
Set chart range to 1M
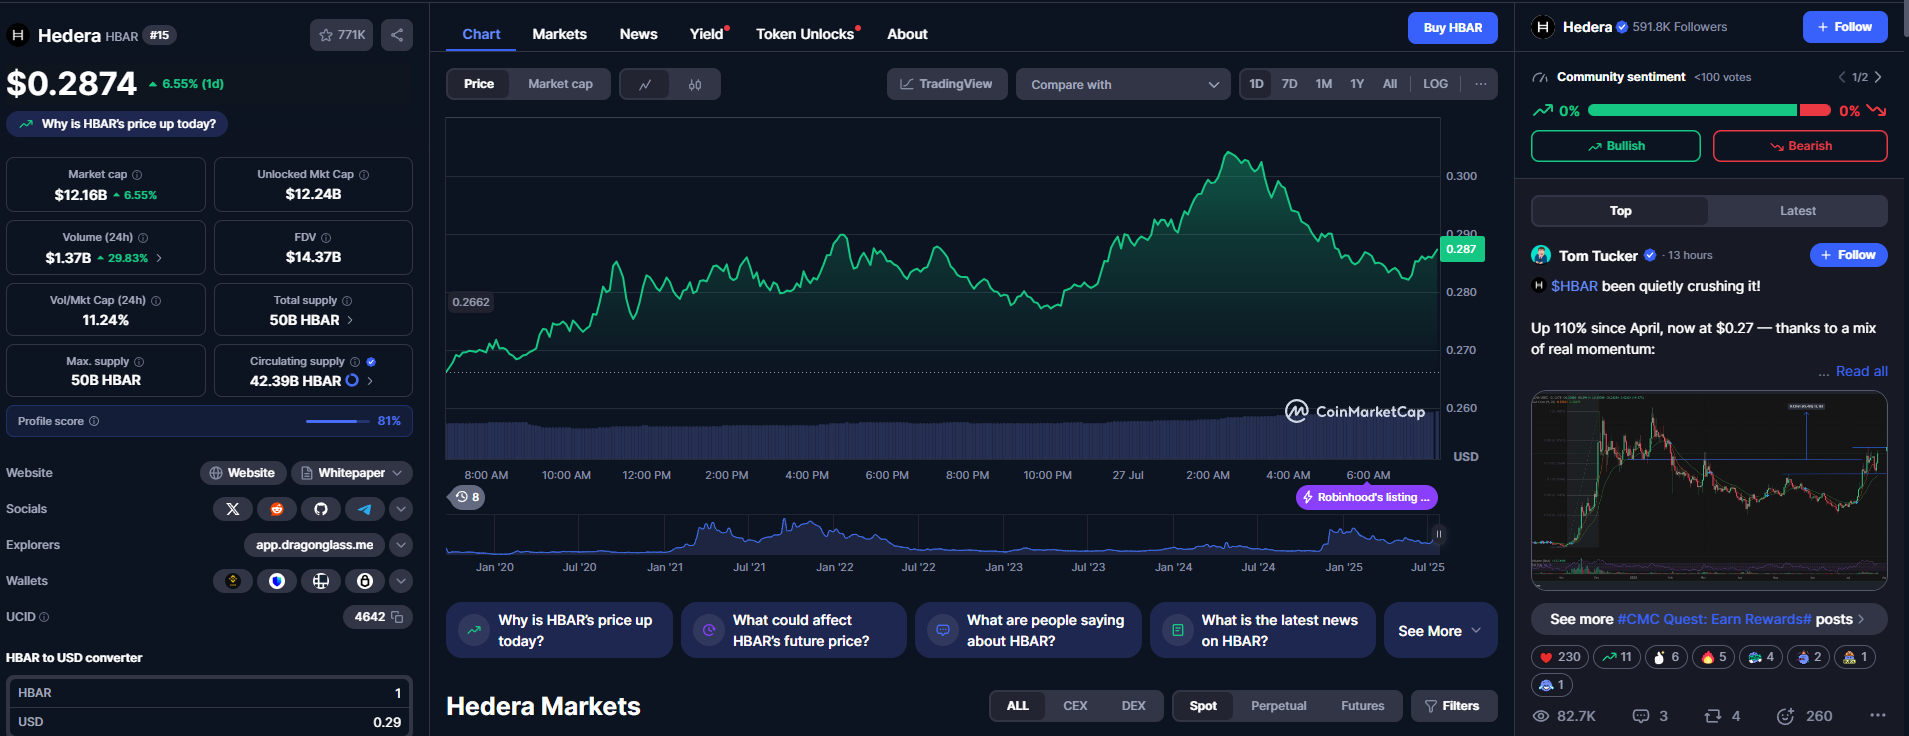pos(1323,84)
